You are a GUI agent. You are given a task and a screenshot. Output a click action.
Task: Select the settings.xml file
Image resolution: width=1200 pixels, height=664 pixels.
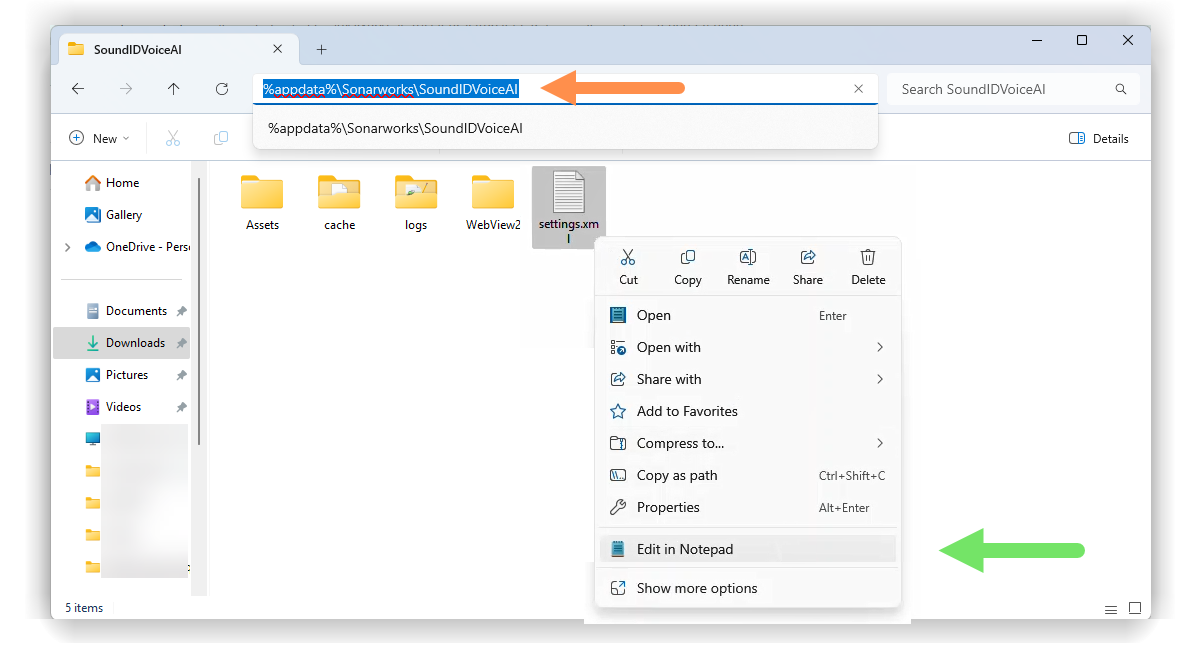tap(569, 207)
